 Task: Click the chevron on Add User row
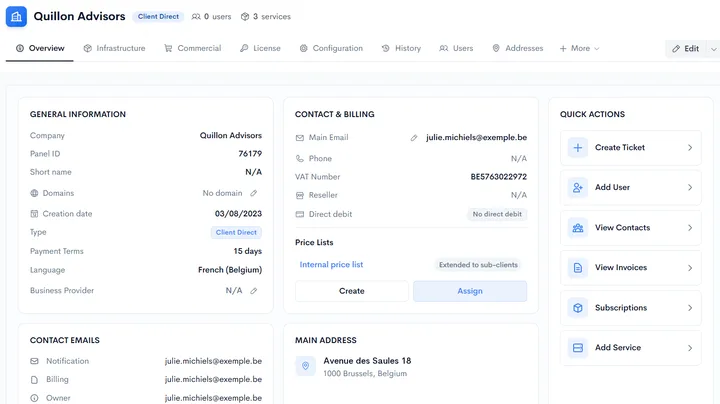690,187
